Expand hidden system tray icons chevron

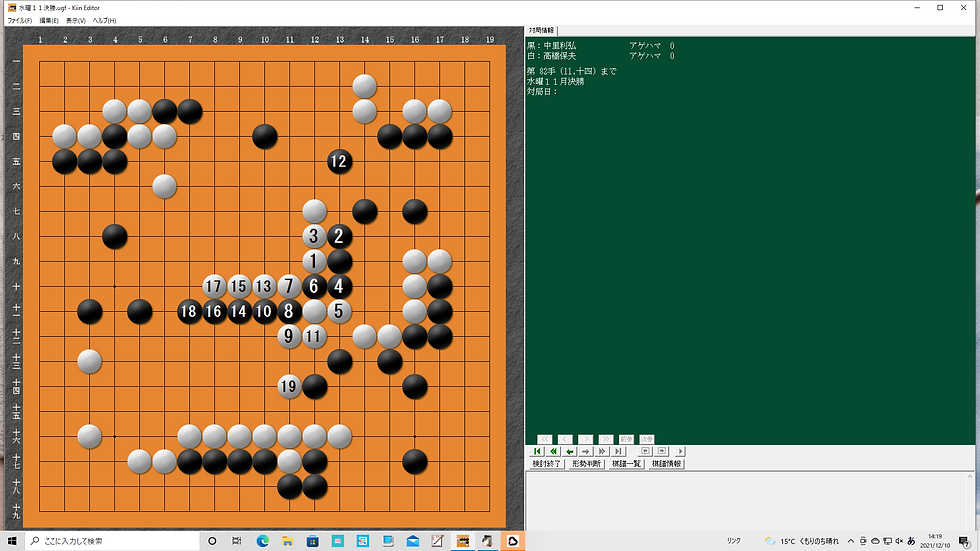pyautogui.click(x=851, y=541)
